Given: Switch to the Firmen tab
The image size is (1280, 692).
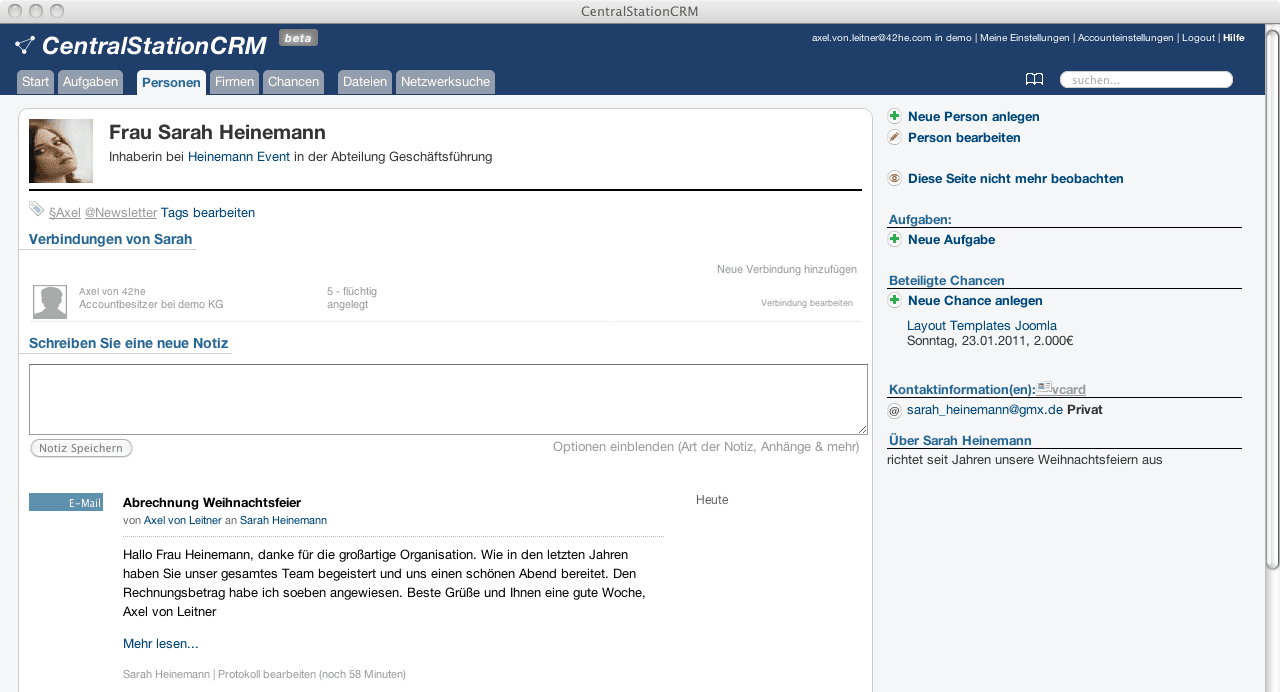Looking at the screenshot, I should pyautogui.click(x=234, y=82).
